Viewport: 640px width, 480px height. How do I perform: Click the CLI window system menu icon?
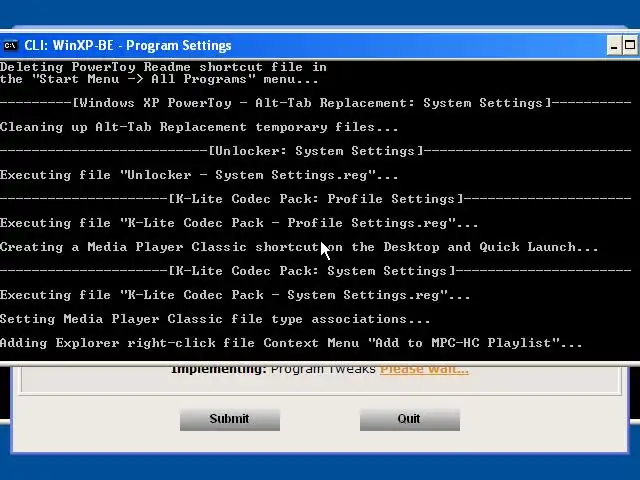(x=10, y=45)
